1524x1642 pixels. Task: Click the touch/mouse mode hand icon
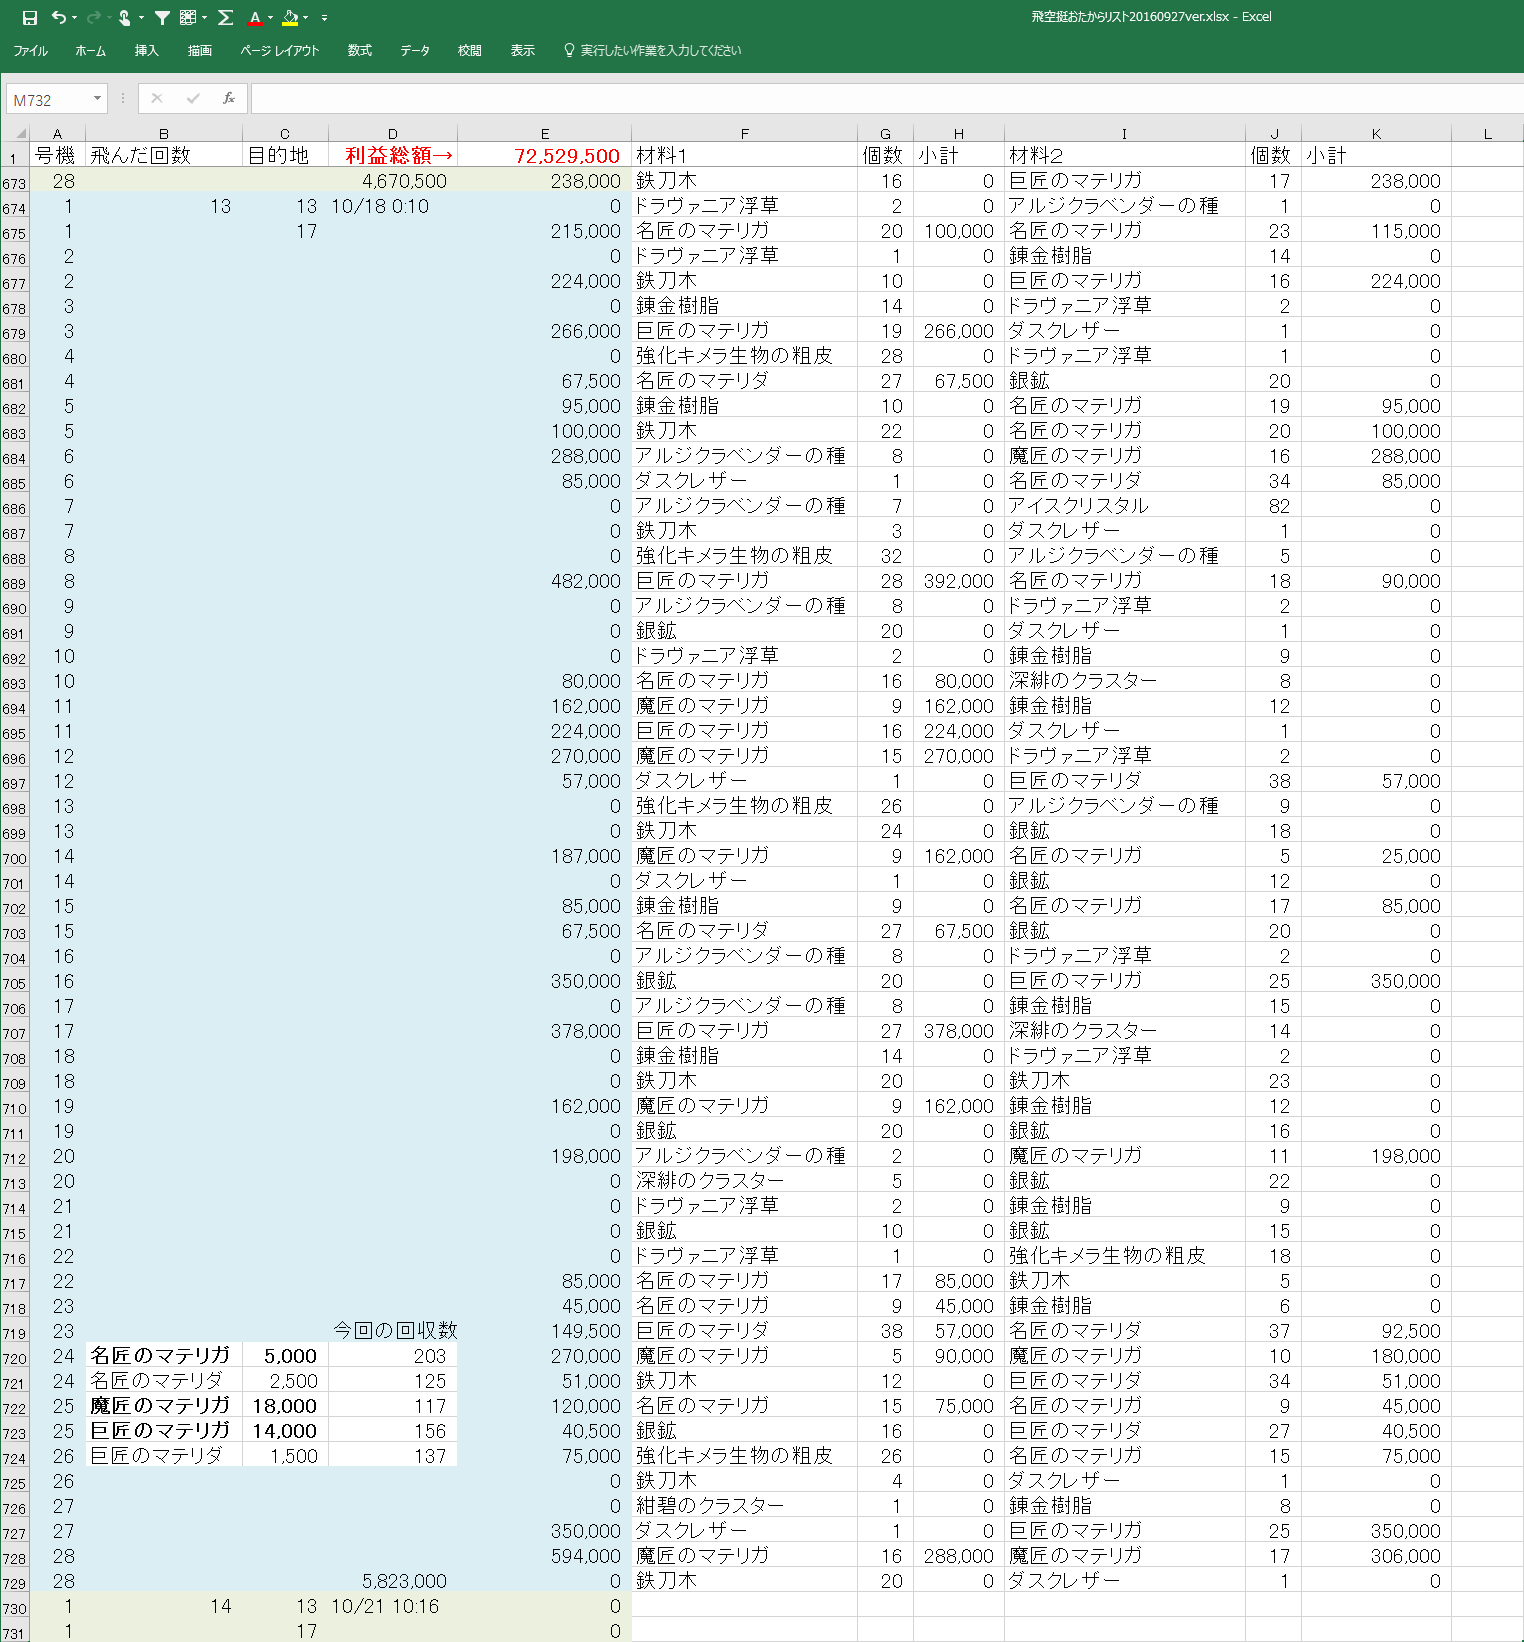(x=125, y=18)
